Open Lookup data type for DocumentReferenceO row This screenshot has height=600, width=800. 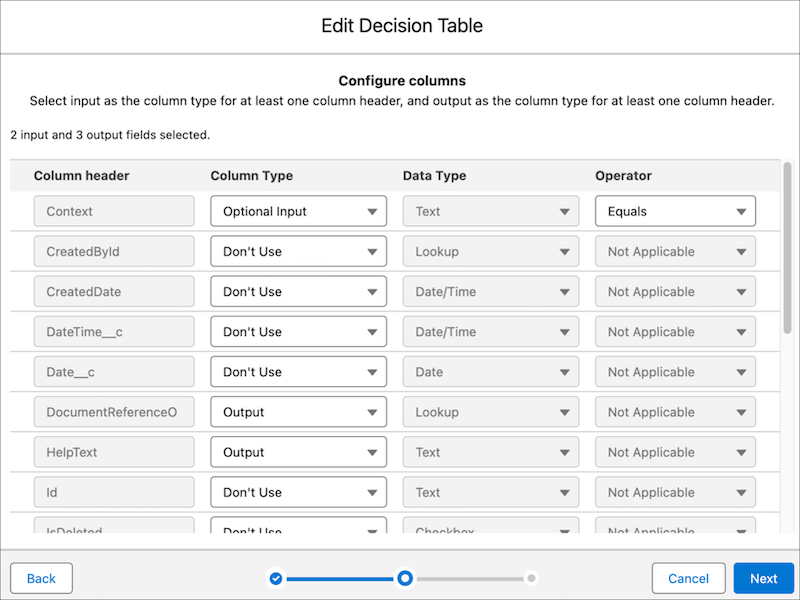coord(491,412)
